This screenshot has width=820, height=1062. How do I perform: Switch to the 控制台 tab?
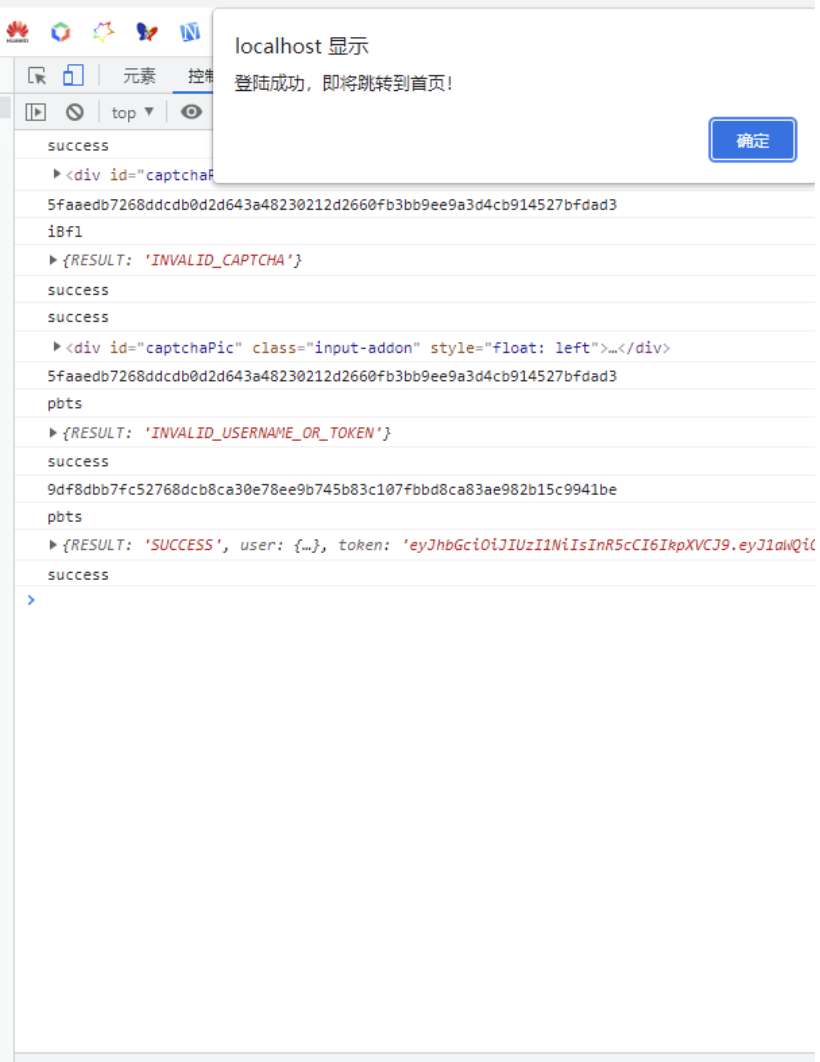point(200,75)
